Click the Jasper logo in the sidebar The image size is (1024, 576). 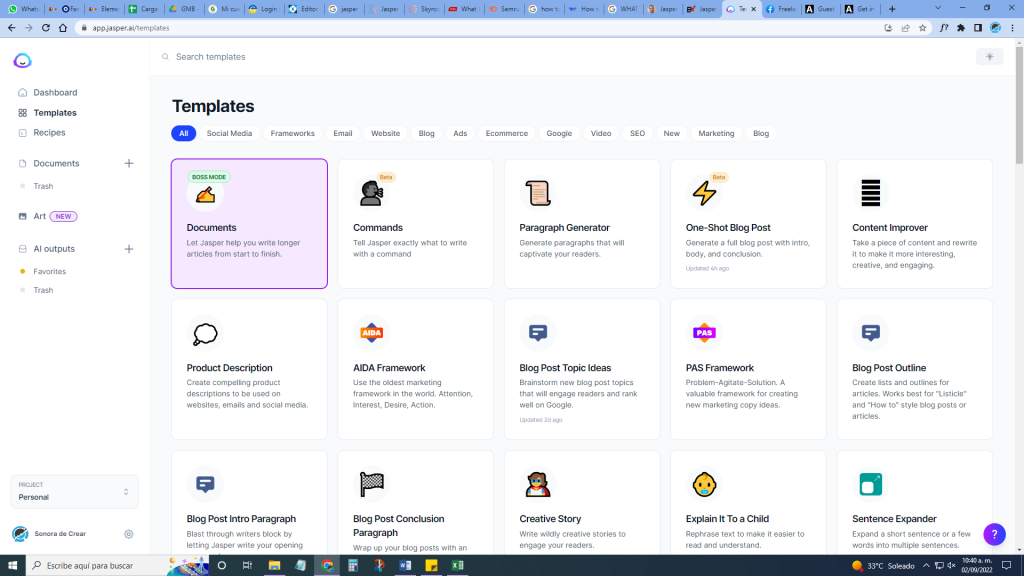[x=22, y=61]
